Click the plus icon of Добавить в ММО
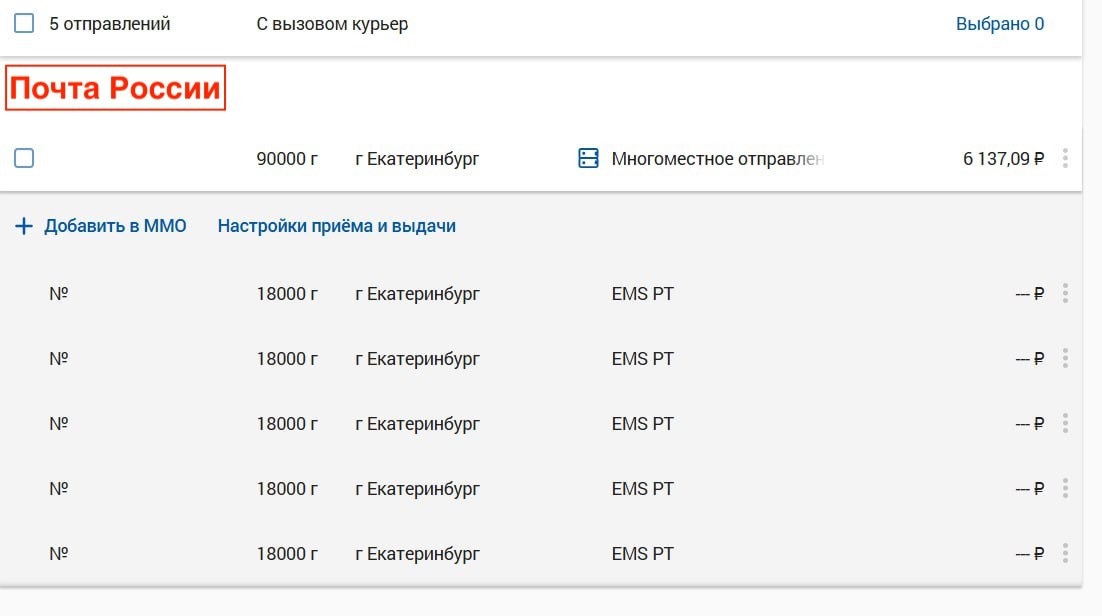The image size is (1102, 616). [24, 226]
